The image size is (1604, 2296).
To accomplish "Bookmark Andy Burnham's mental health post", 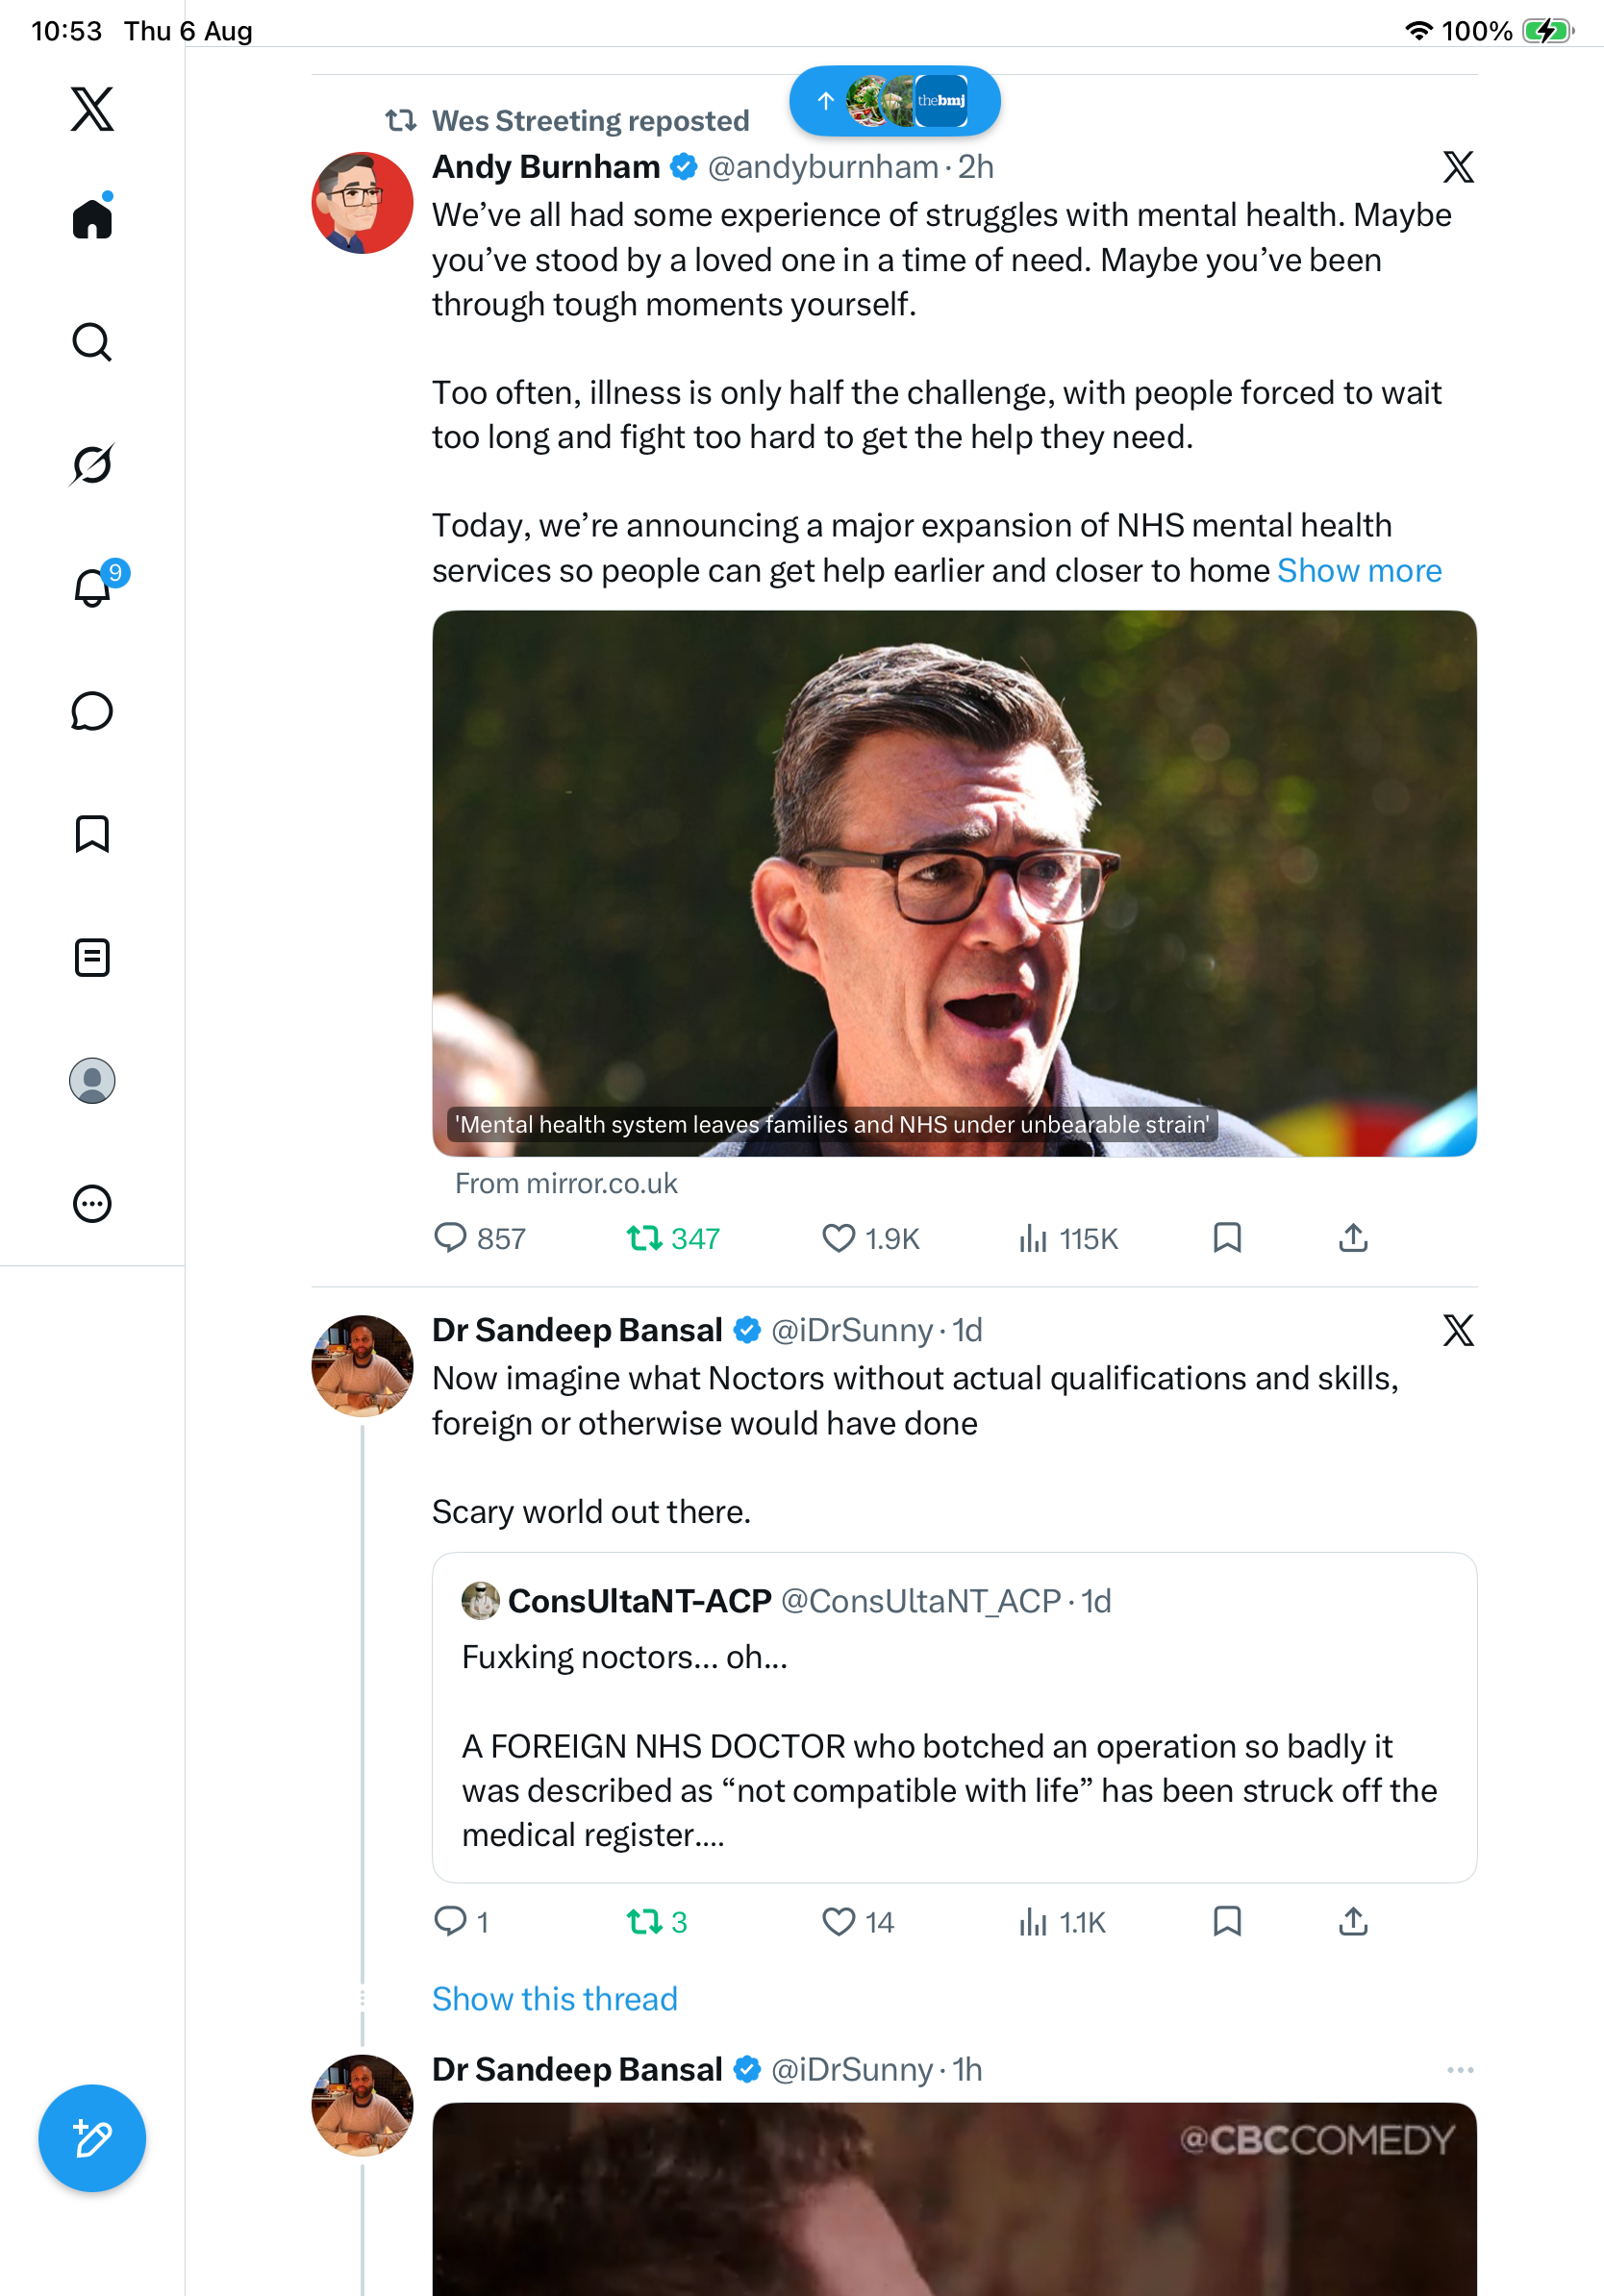I will coord(1227,1238).
